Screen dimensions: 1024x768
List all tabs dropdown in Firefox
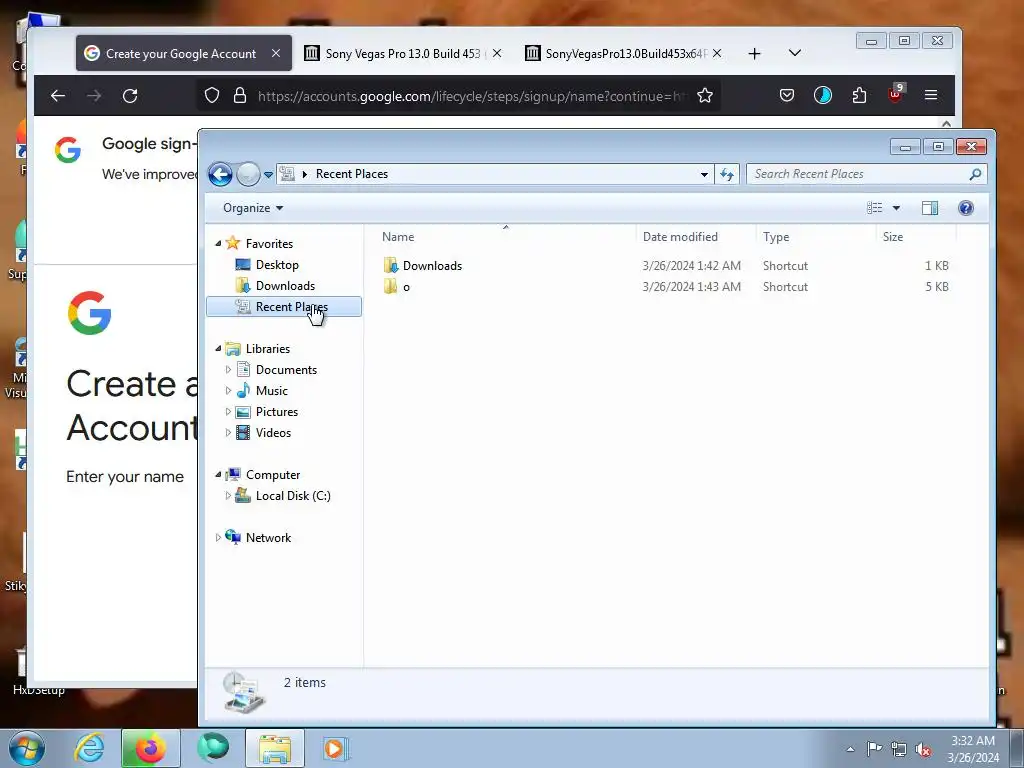(x=795, y=53)
